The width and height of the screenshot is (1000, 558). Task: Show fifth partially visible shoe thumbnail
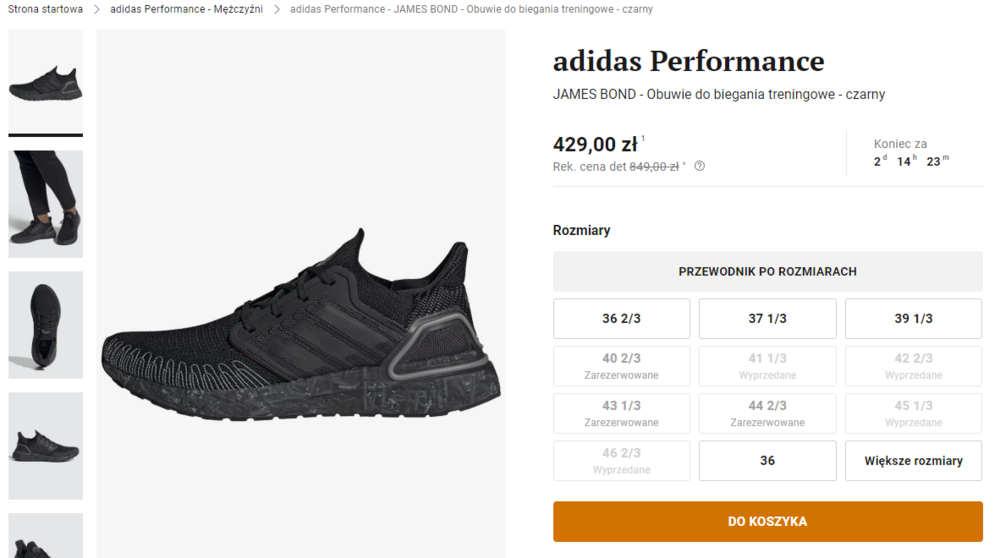[x=46, y=537]
